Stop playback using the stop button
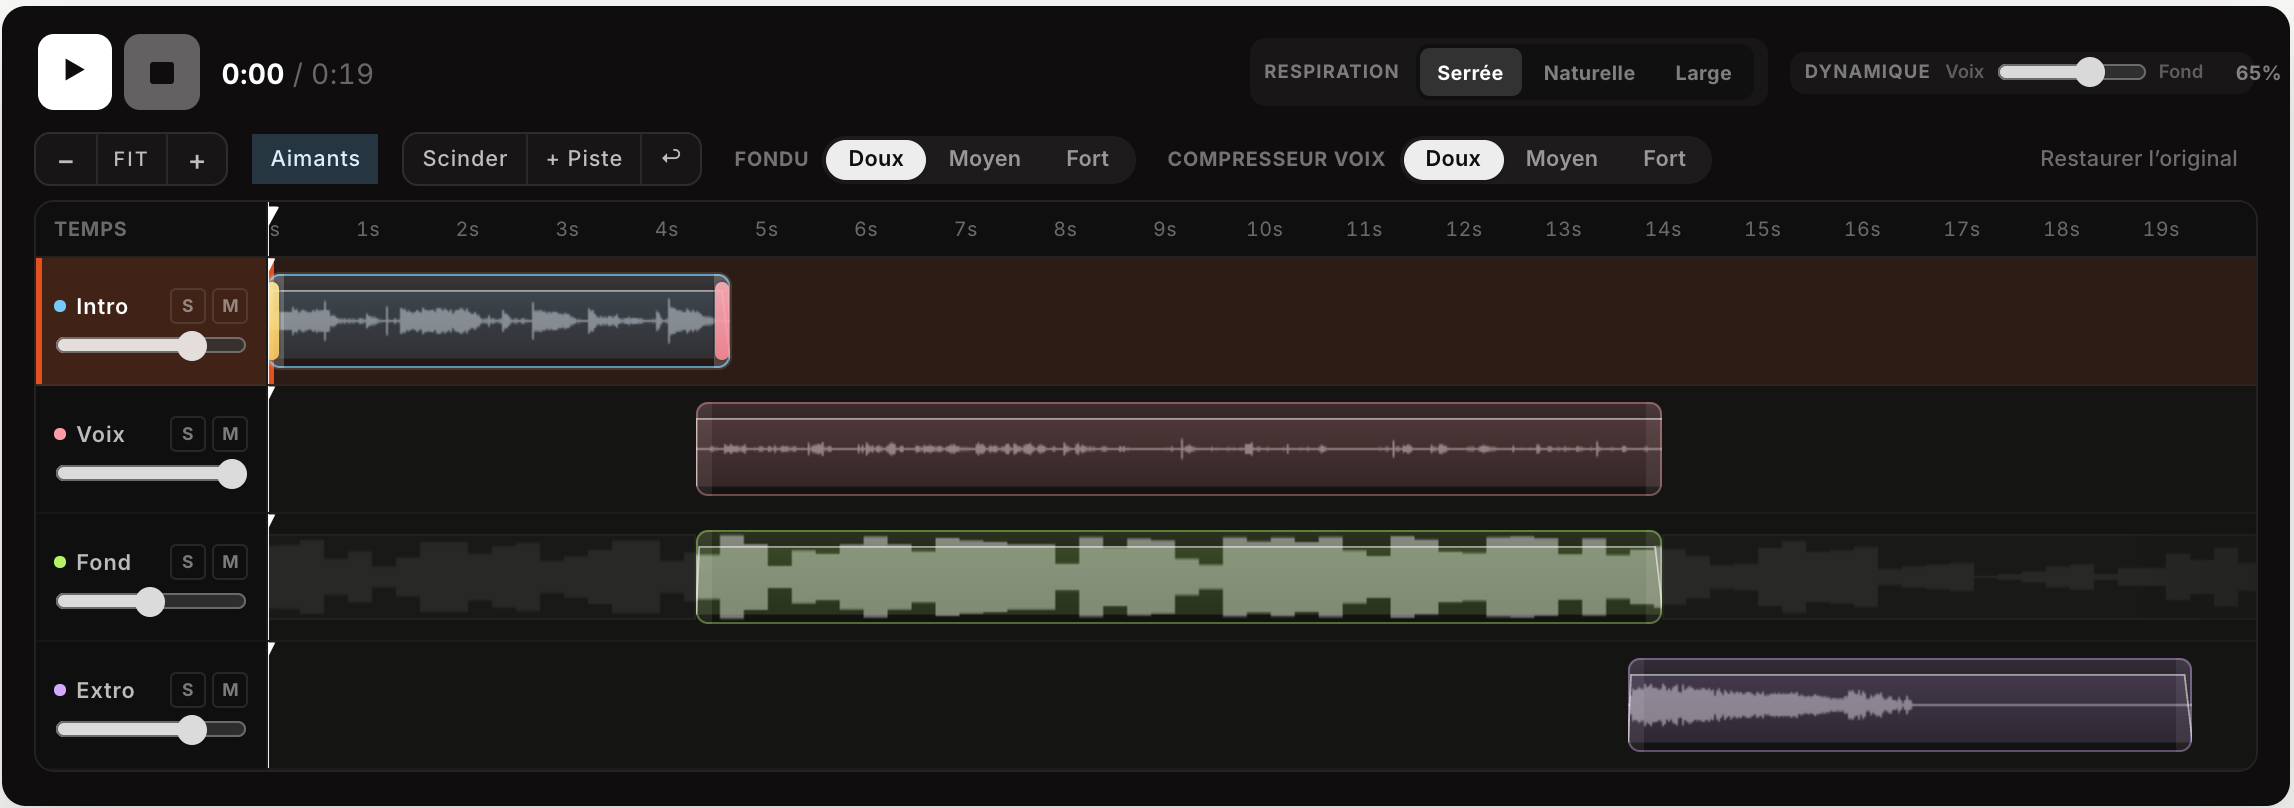Image resolution: width=2294 pixels, height=808 pixels. pos(162,72)
